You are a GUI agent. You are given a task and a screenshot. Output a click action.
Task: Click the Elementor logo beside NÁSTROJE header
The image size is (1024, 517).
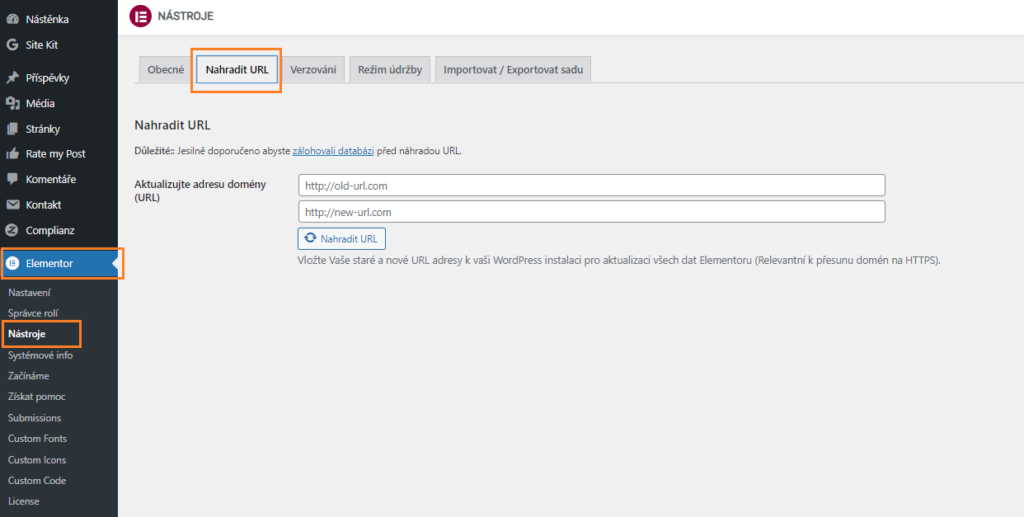coord(140,16)
